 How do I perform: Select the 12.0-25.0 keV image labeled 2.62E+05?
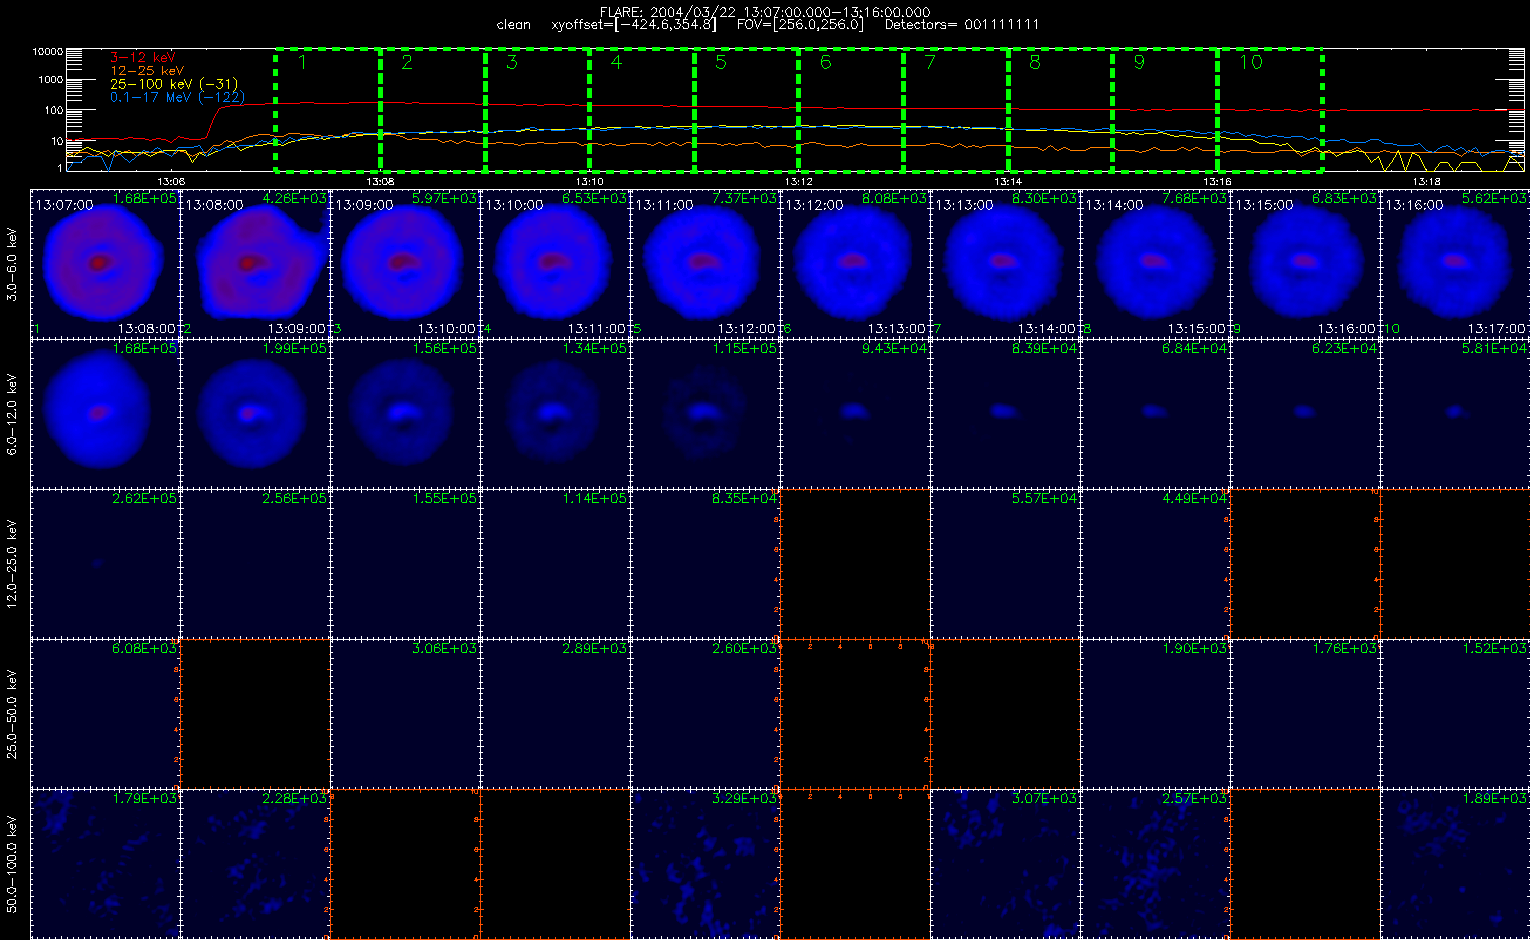point(106,563)
